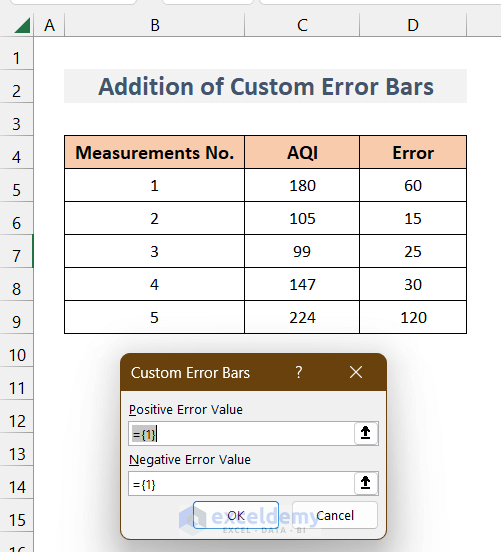Screen dimensions: 501x552
Task: Select Error cell with value 25
Action: pos(413,251)
